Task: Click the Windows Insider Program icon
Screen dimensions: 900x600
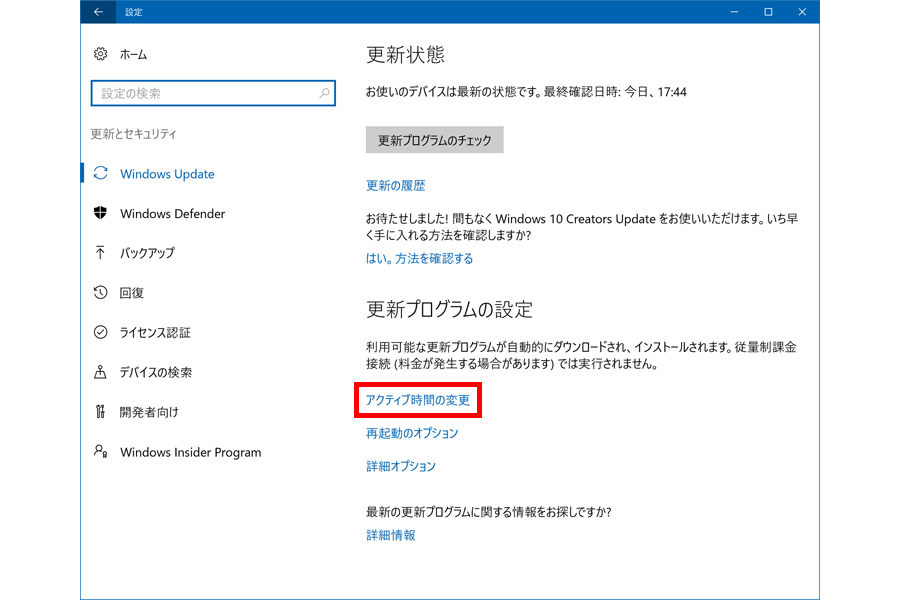Action: [x=100, y=452]
